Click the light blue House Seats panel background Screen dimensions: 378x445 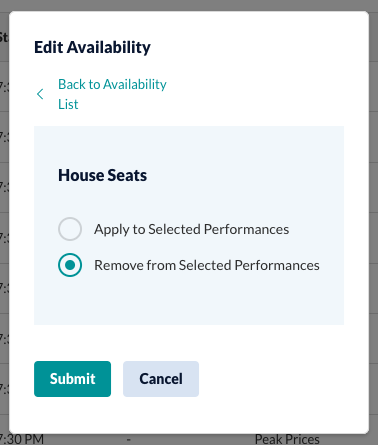point(189,300)
